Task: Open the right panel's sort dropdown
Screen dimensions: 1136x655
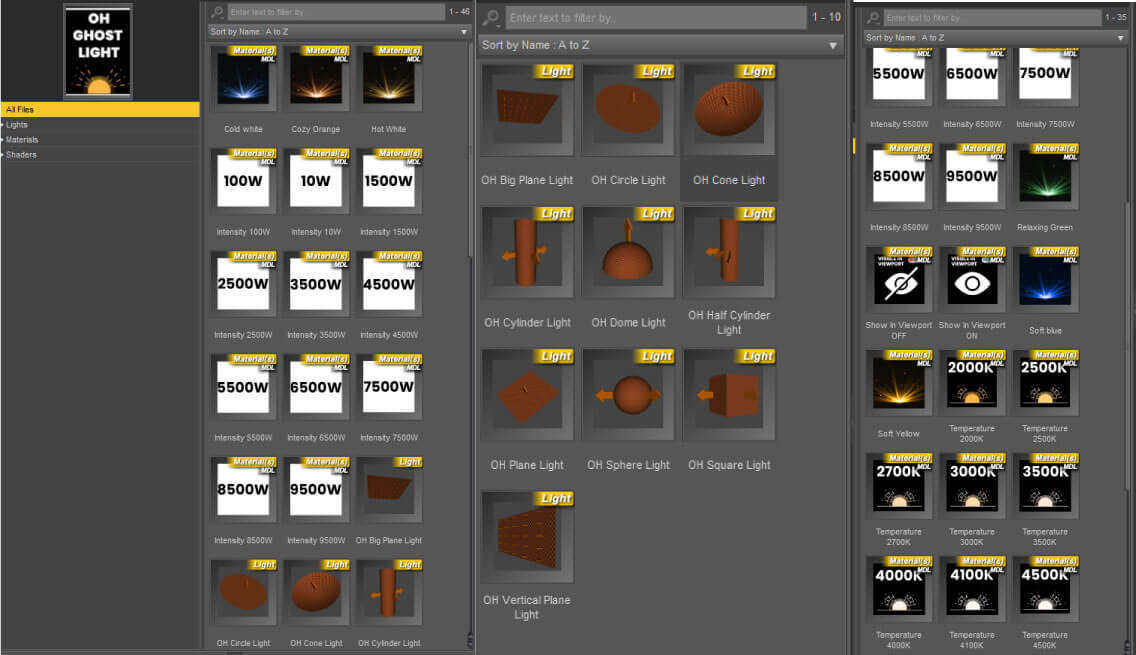Action: [x=995, y=38]
